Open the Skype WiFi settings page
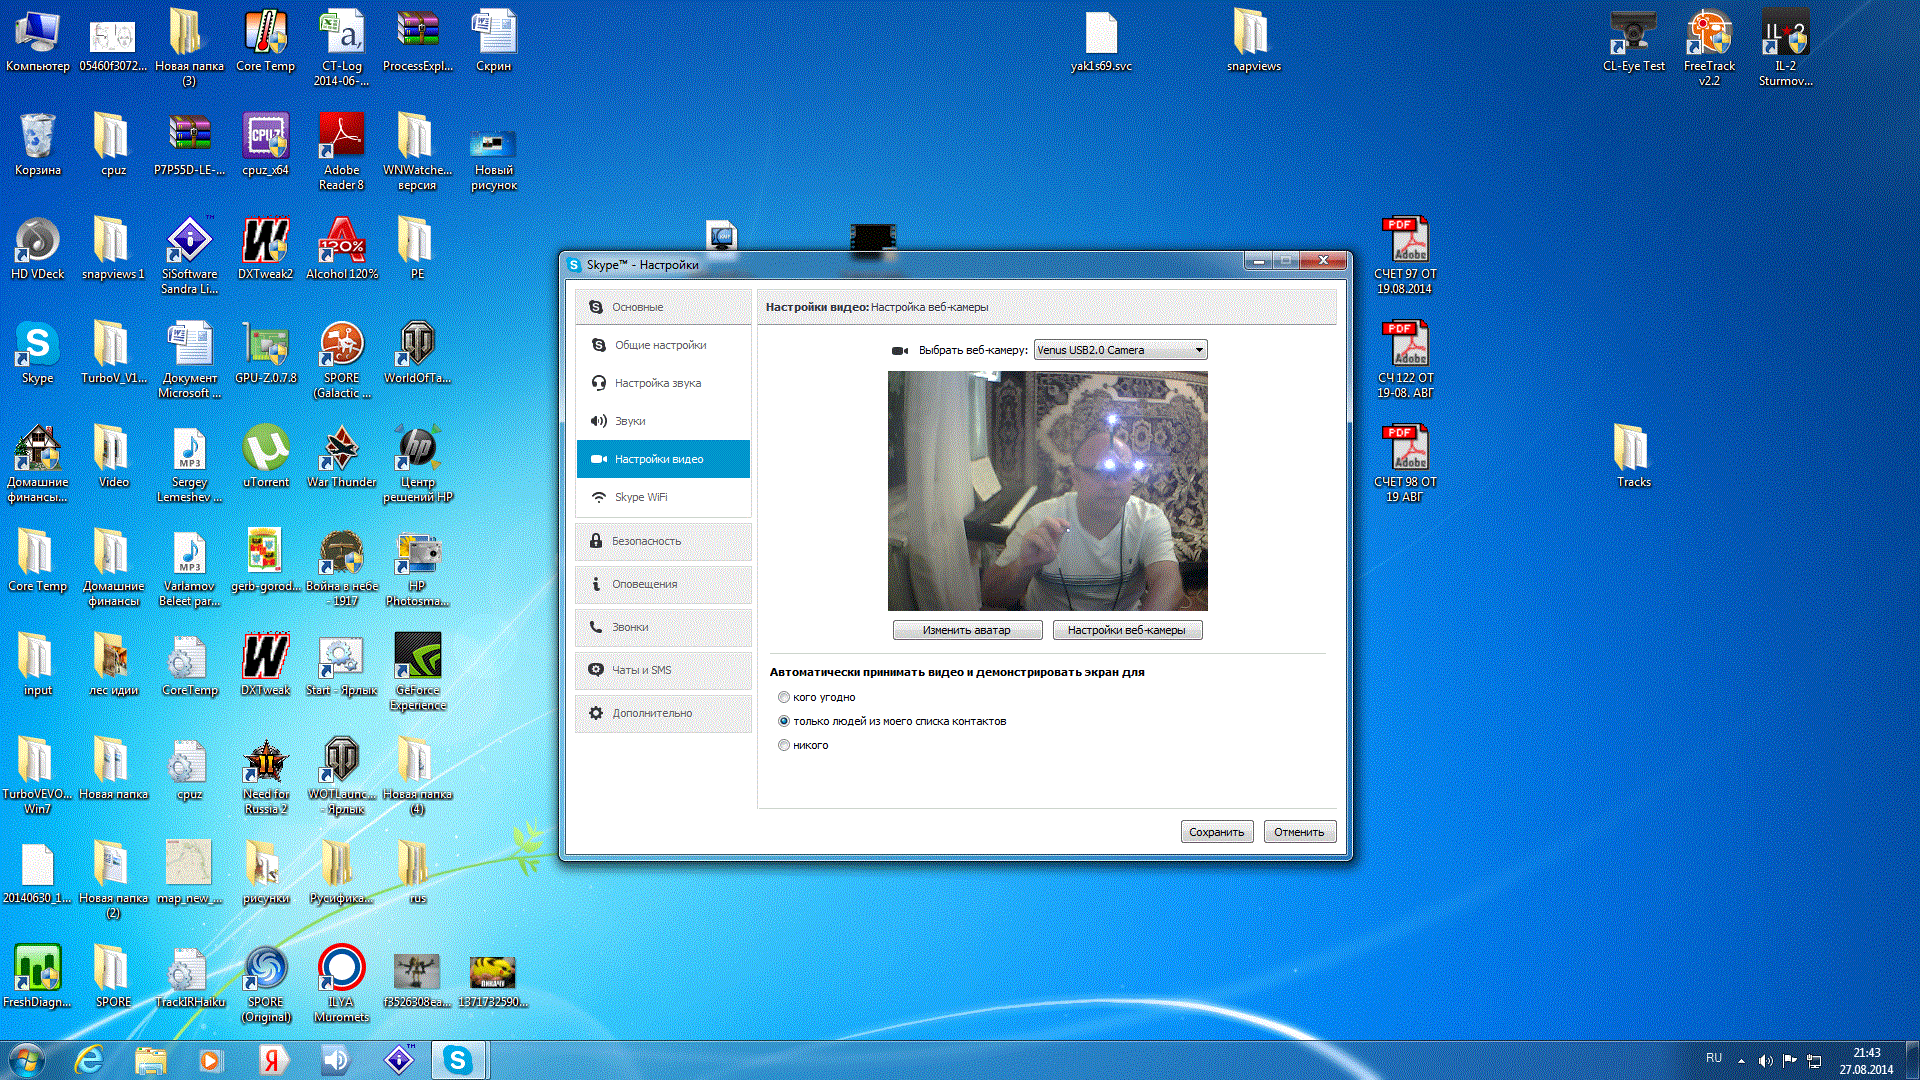The image size is (1920, 1080). pos(663,497)
